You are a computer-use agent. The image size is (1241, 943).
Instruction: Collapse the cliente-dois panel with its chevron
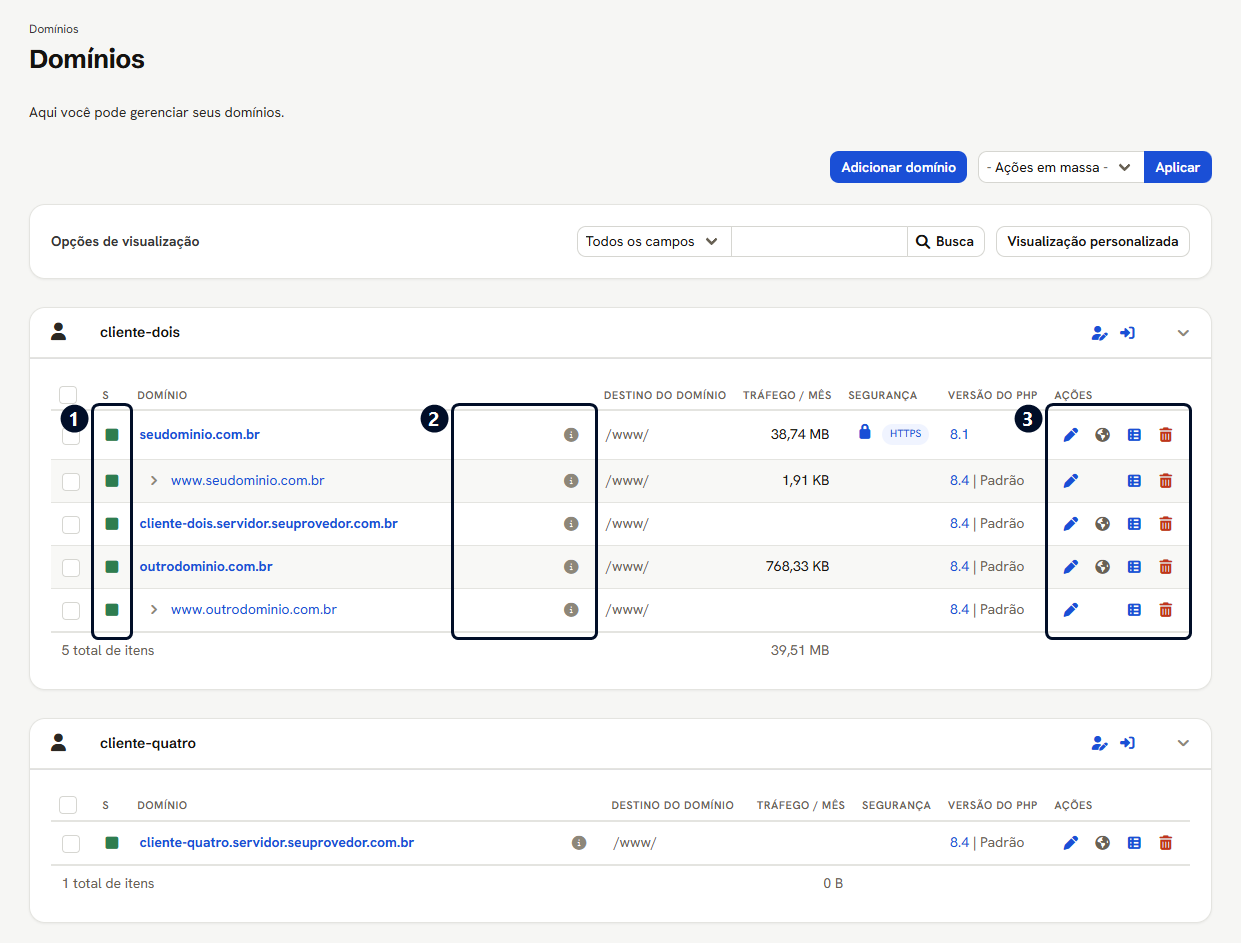(x=1184, y=333)
